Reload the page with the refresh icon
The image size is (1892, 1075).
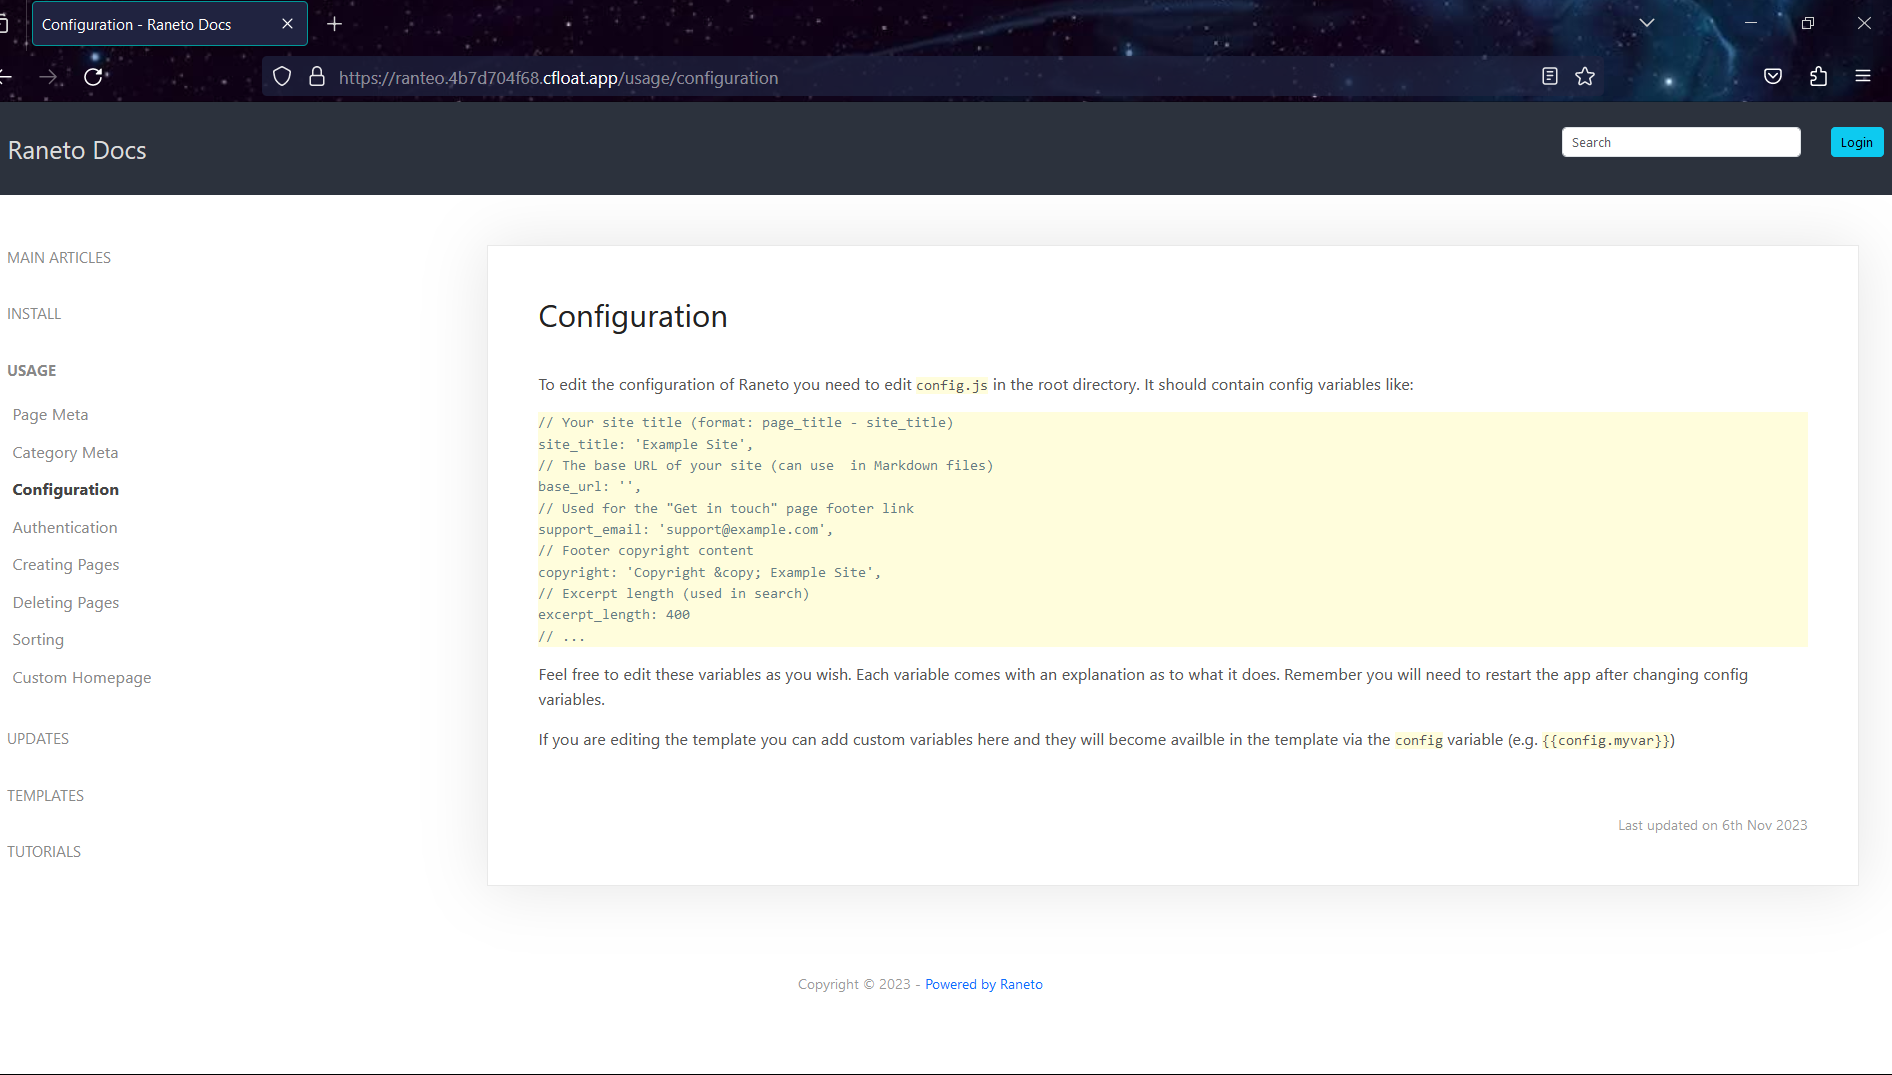pyautogui.click(x=93, y=77)
